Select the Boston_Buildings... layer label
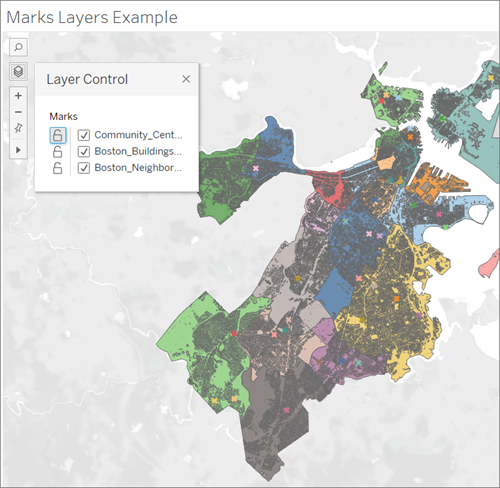This screenshot has height=488, width=500. tap(138, 151)
